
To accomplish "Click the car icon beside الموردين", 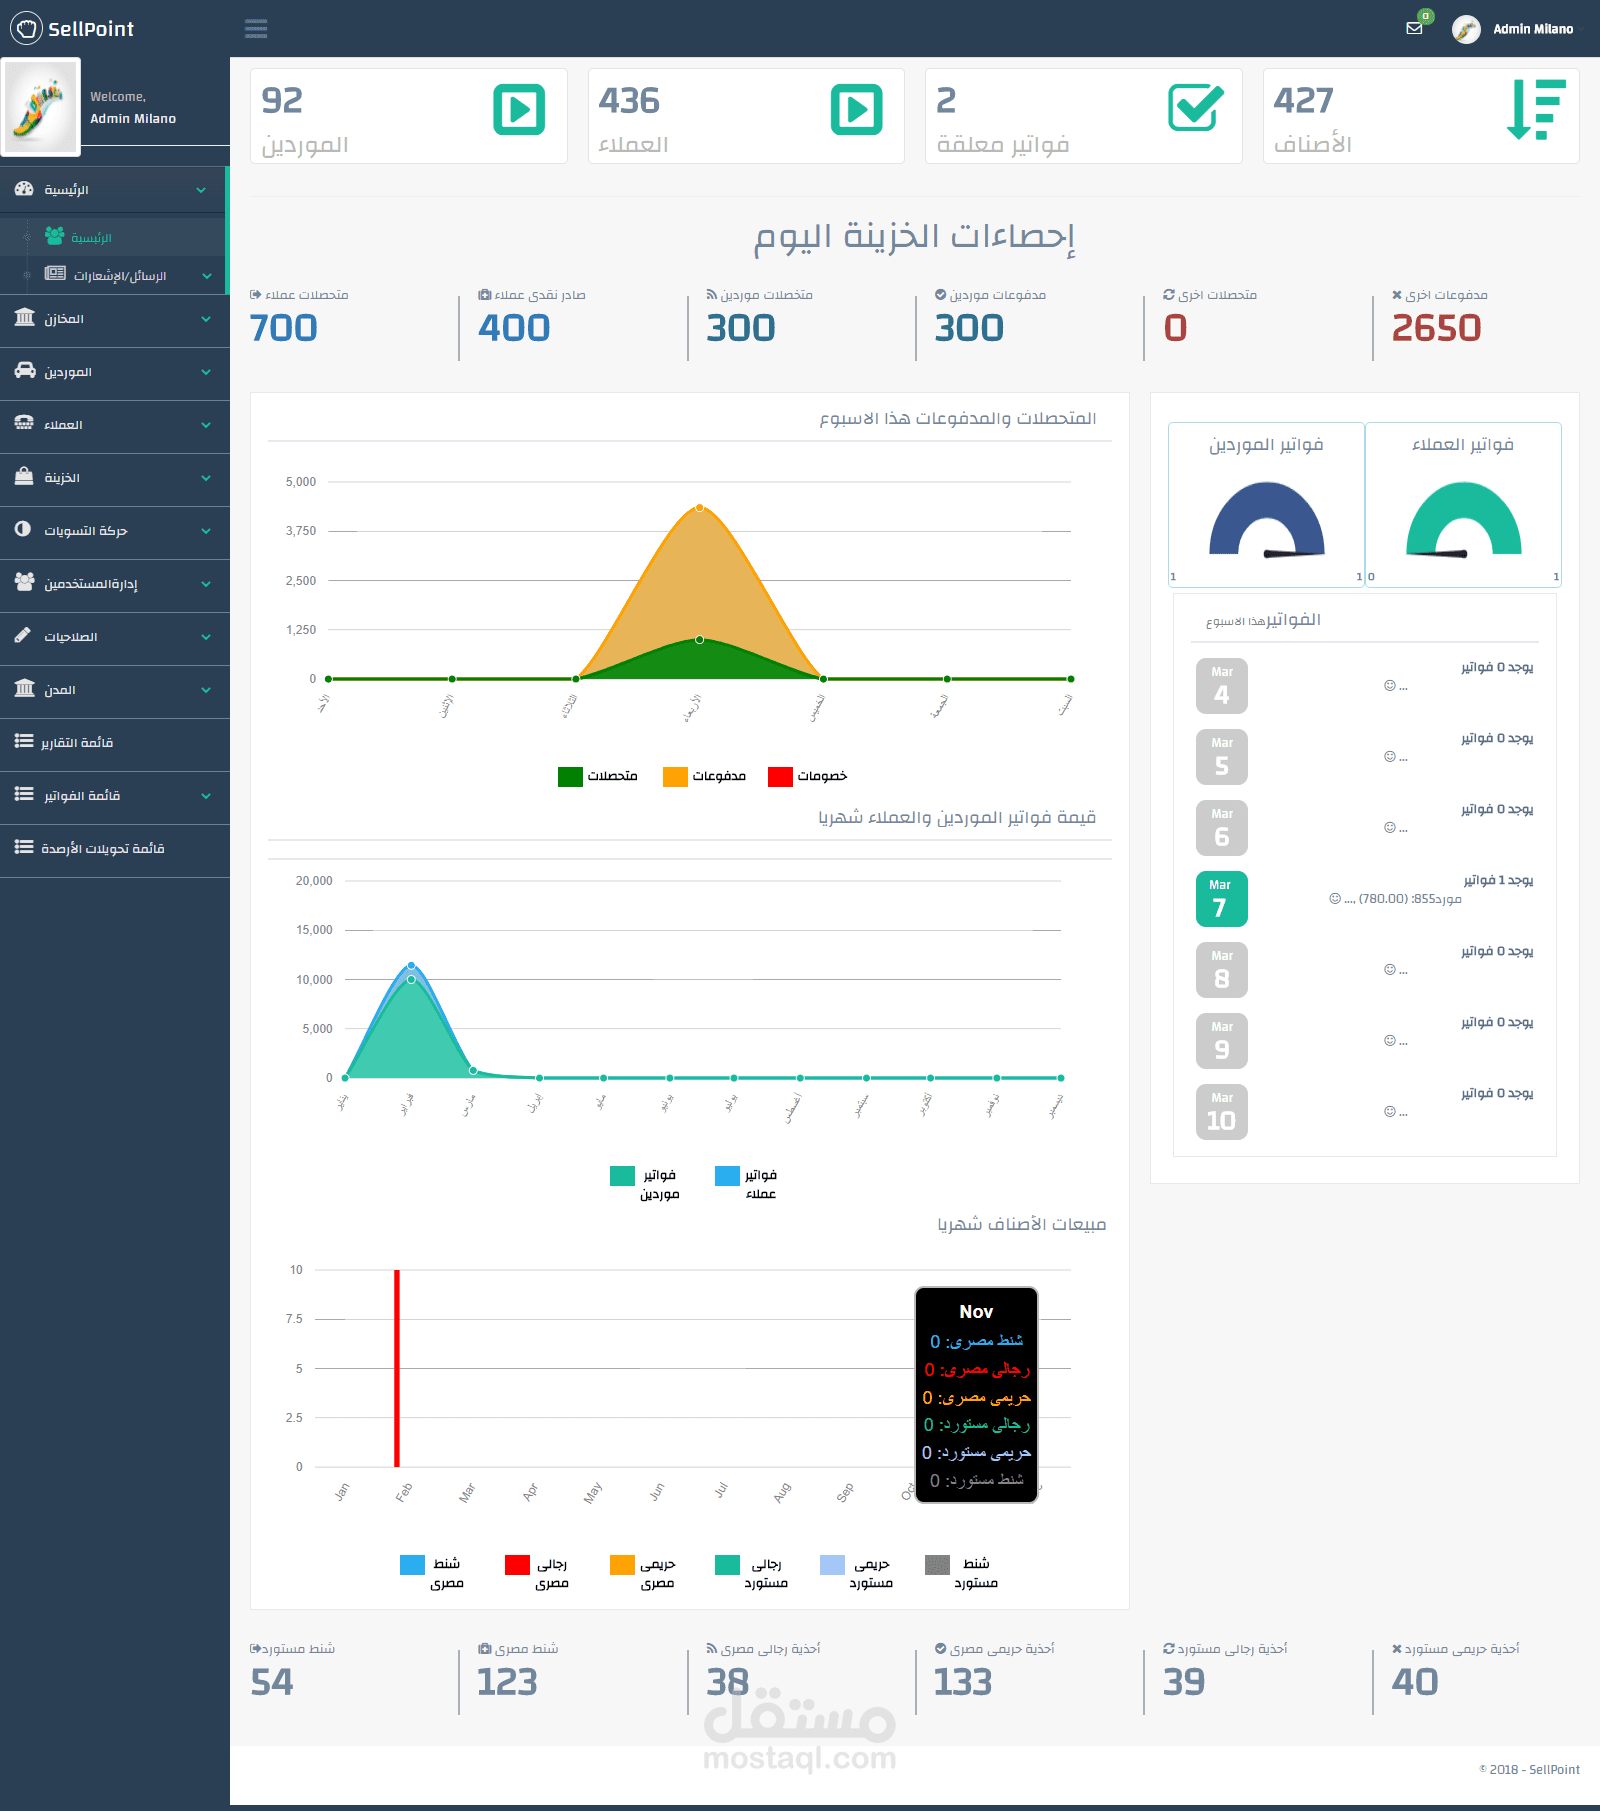I will pos(25,370).
